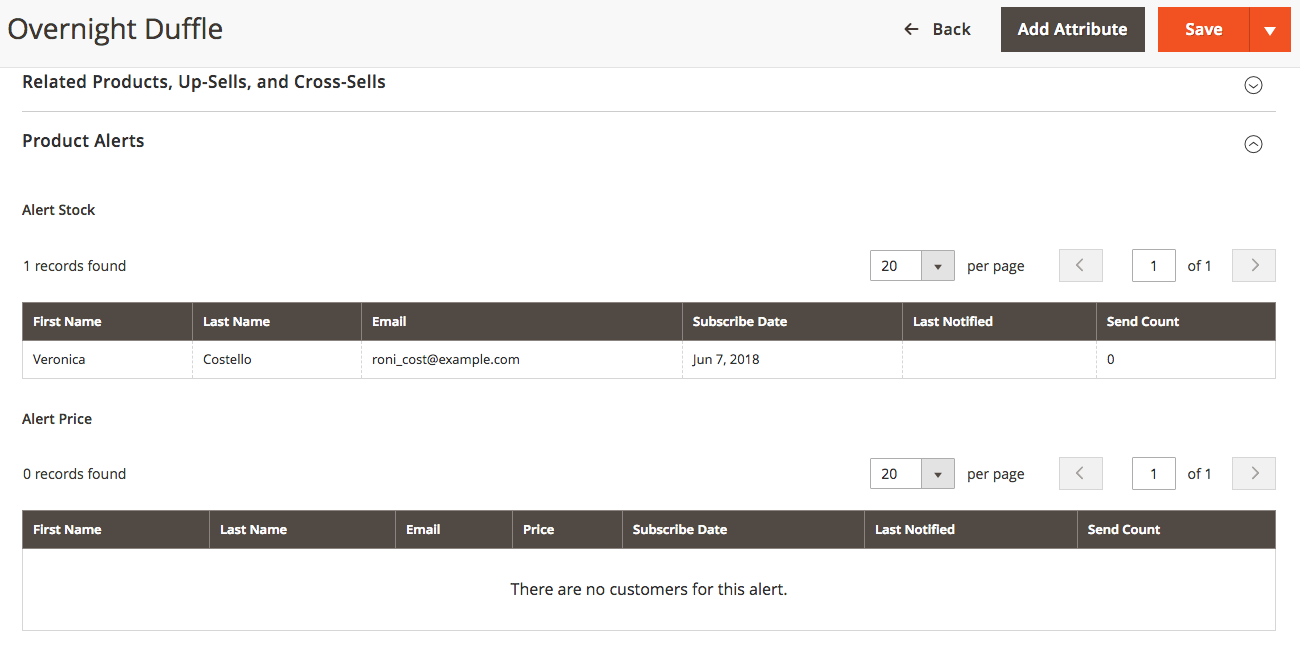Collapse the Product Alerts section

(1253, 144)
